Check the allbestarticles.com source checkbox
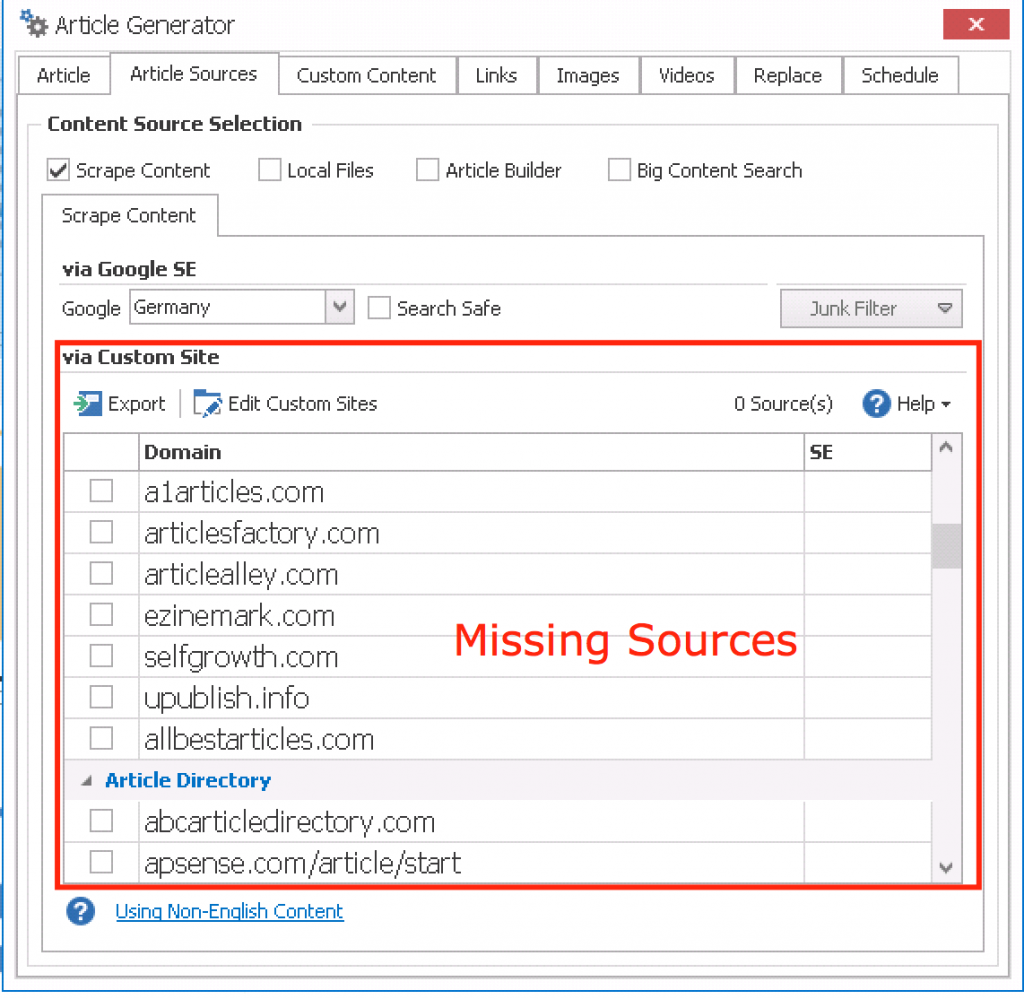 click(101, 738)
